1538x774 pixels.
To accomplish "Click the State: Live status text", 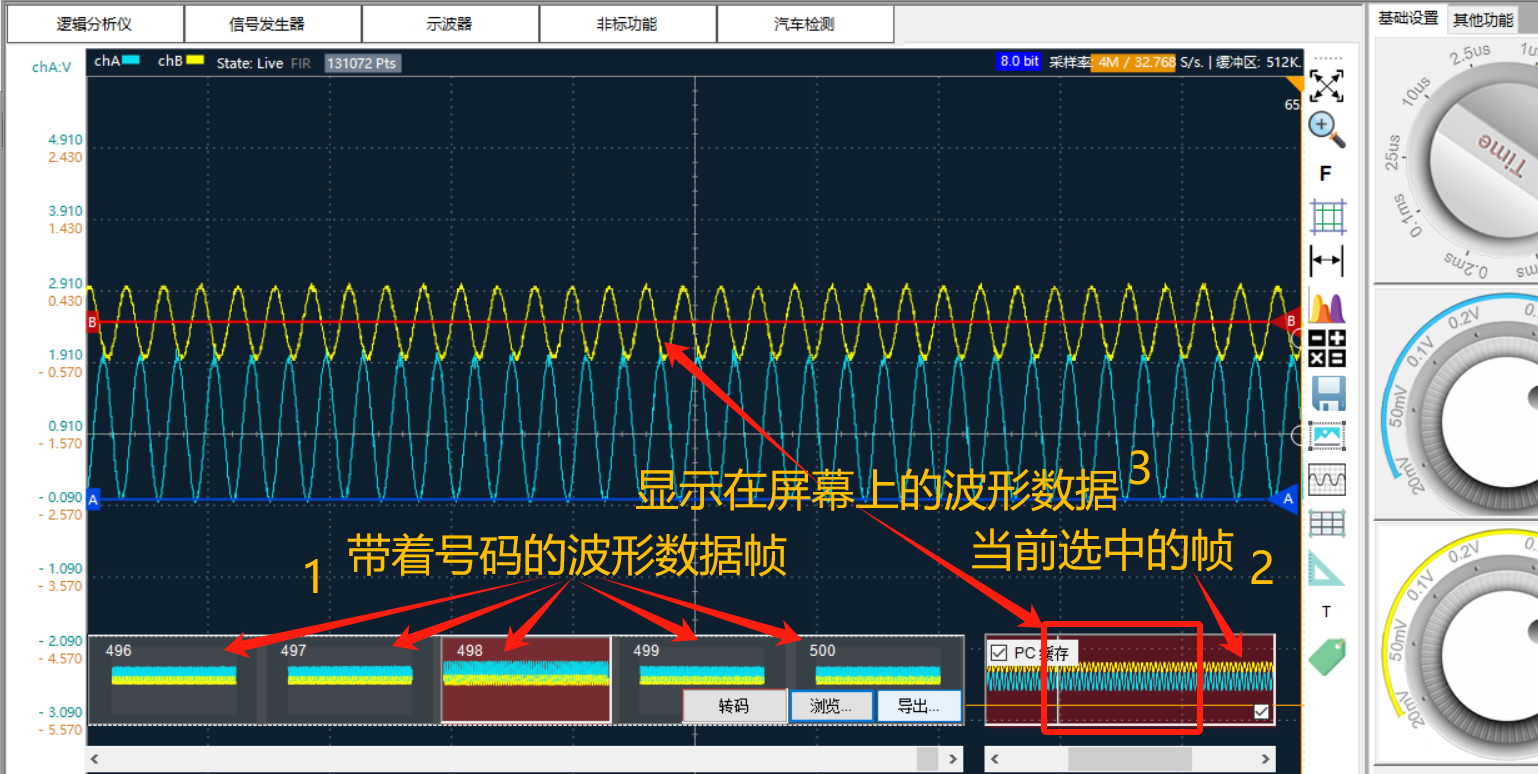I will click(250, 63).
